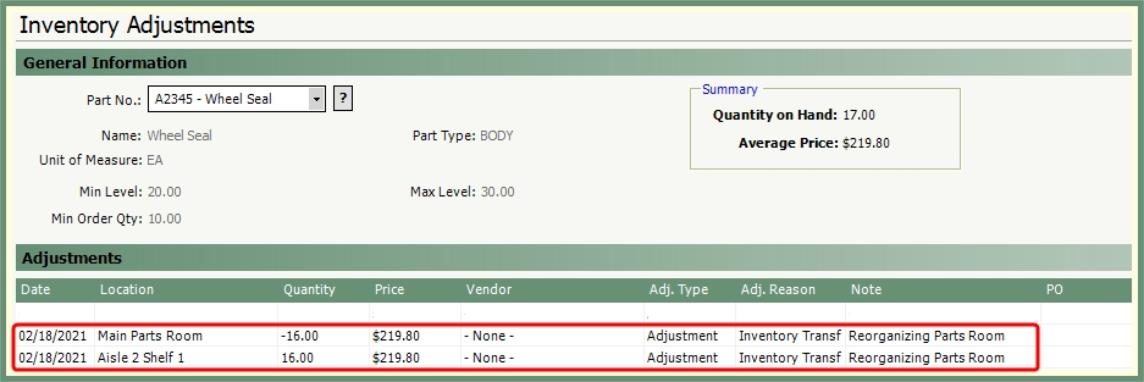1144x382 pixels.
Task: Click the Adj. Reason column header
Action: (x=778, y=289)
